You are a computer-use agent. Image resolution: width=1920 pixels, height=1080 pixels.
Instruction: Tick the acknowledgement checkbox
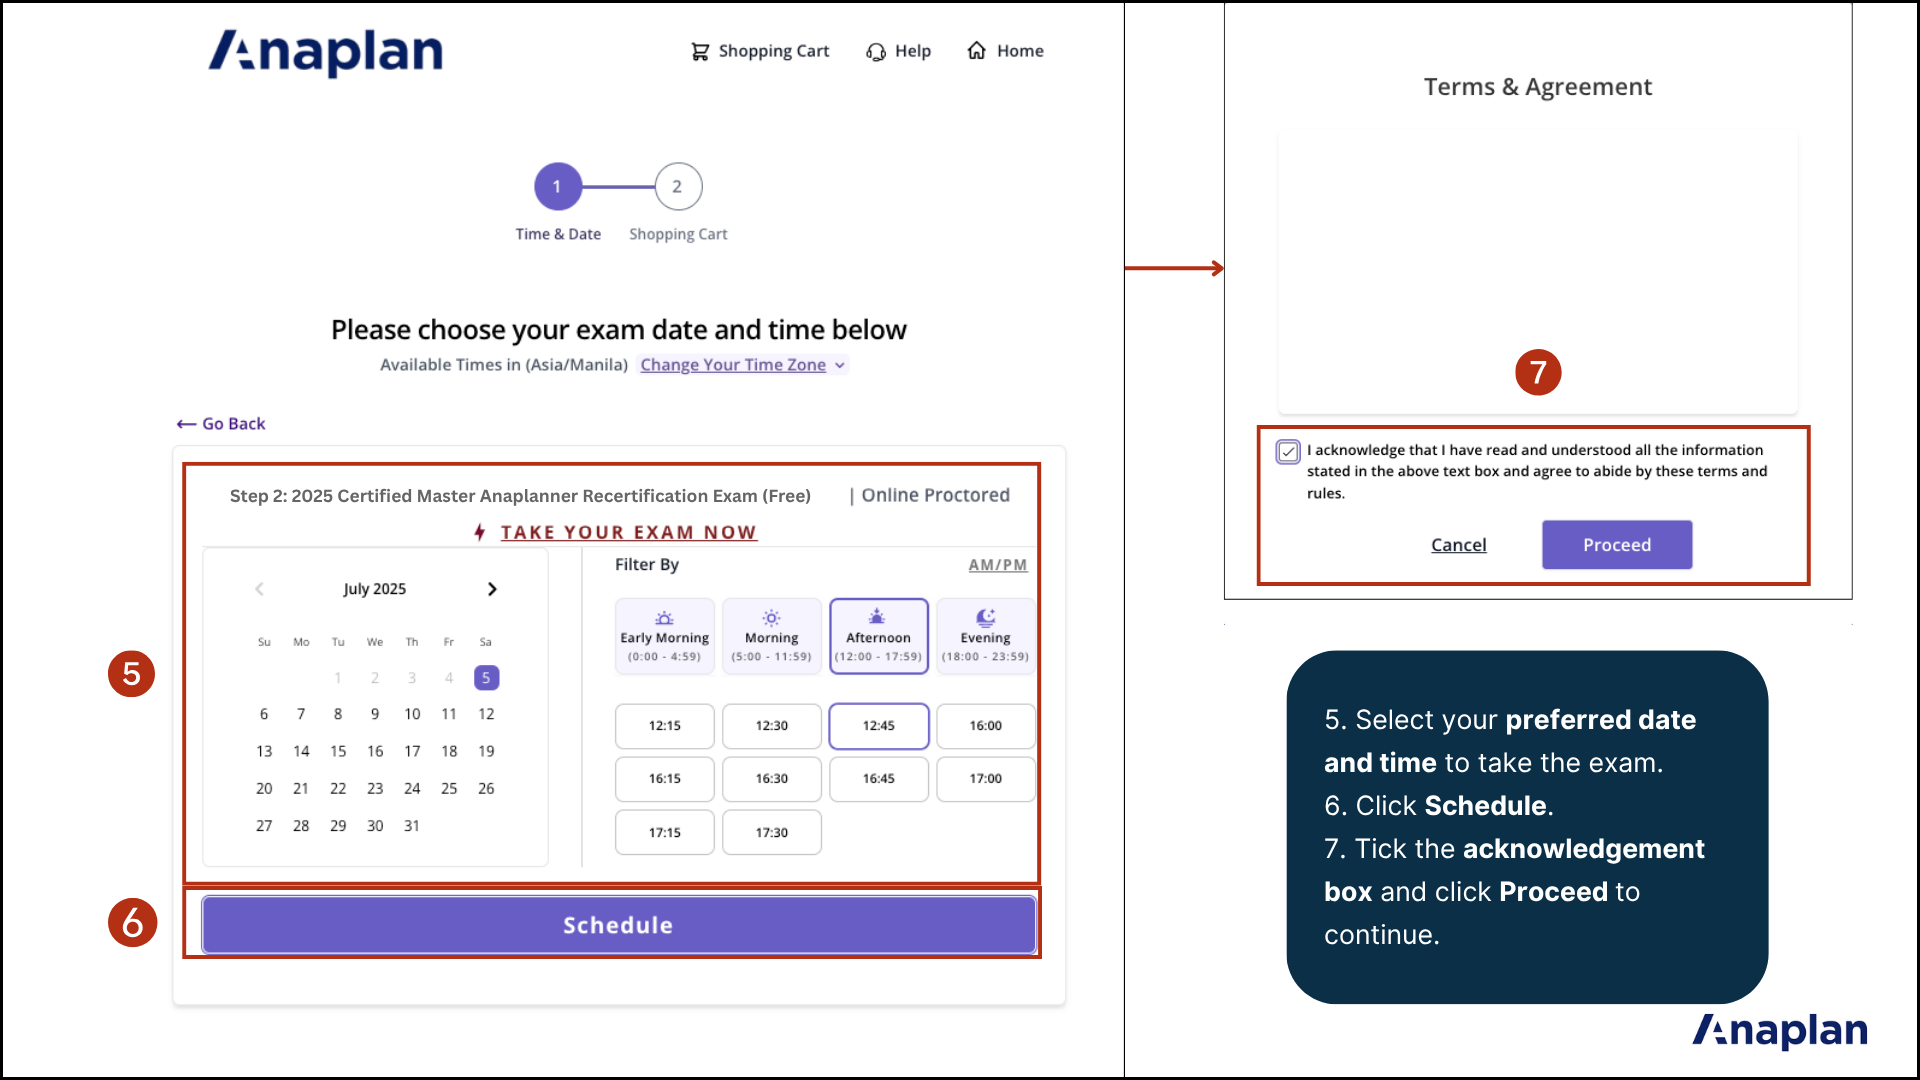click(1288, 452)
